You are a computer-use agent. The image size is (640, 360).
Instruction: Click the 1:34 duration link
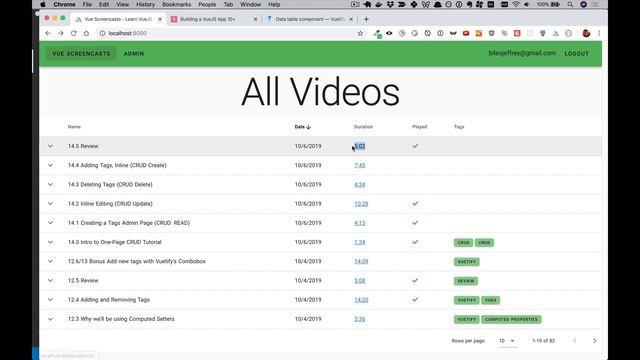coord(360,242)
